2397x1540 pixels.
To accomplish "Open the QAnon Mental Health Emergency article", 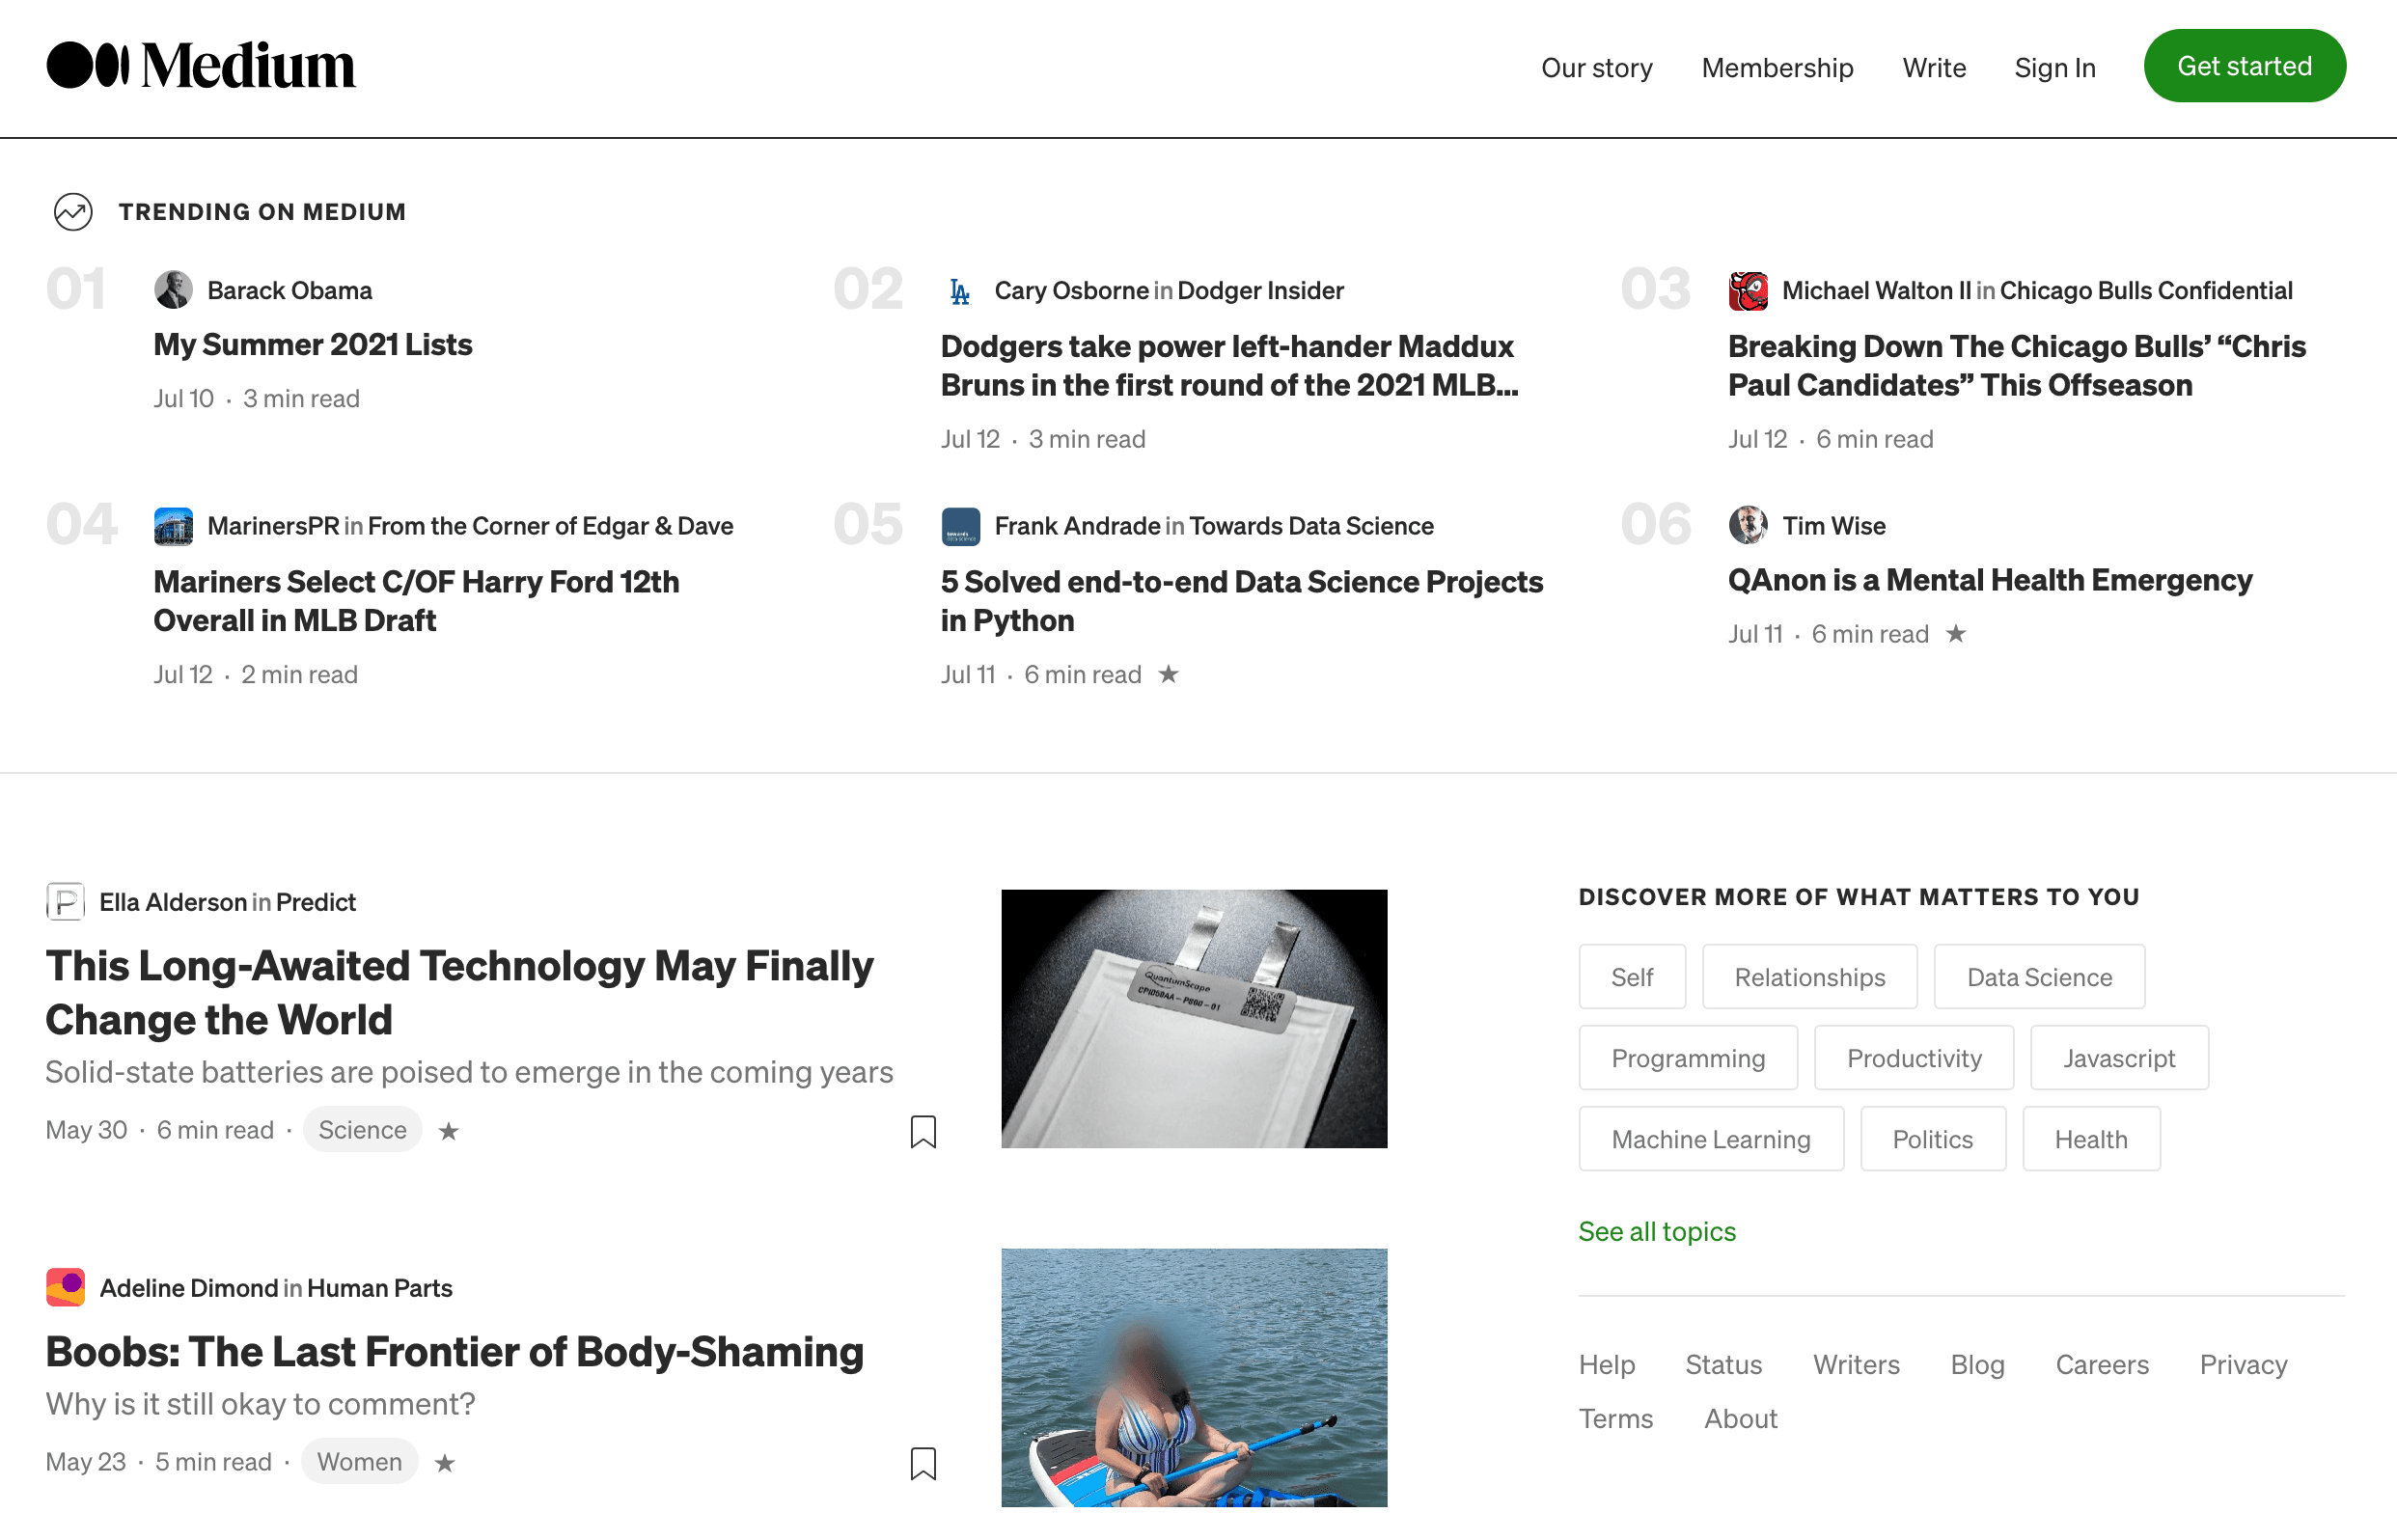I will click(1989, 580).
